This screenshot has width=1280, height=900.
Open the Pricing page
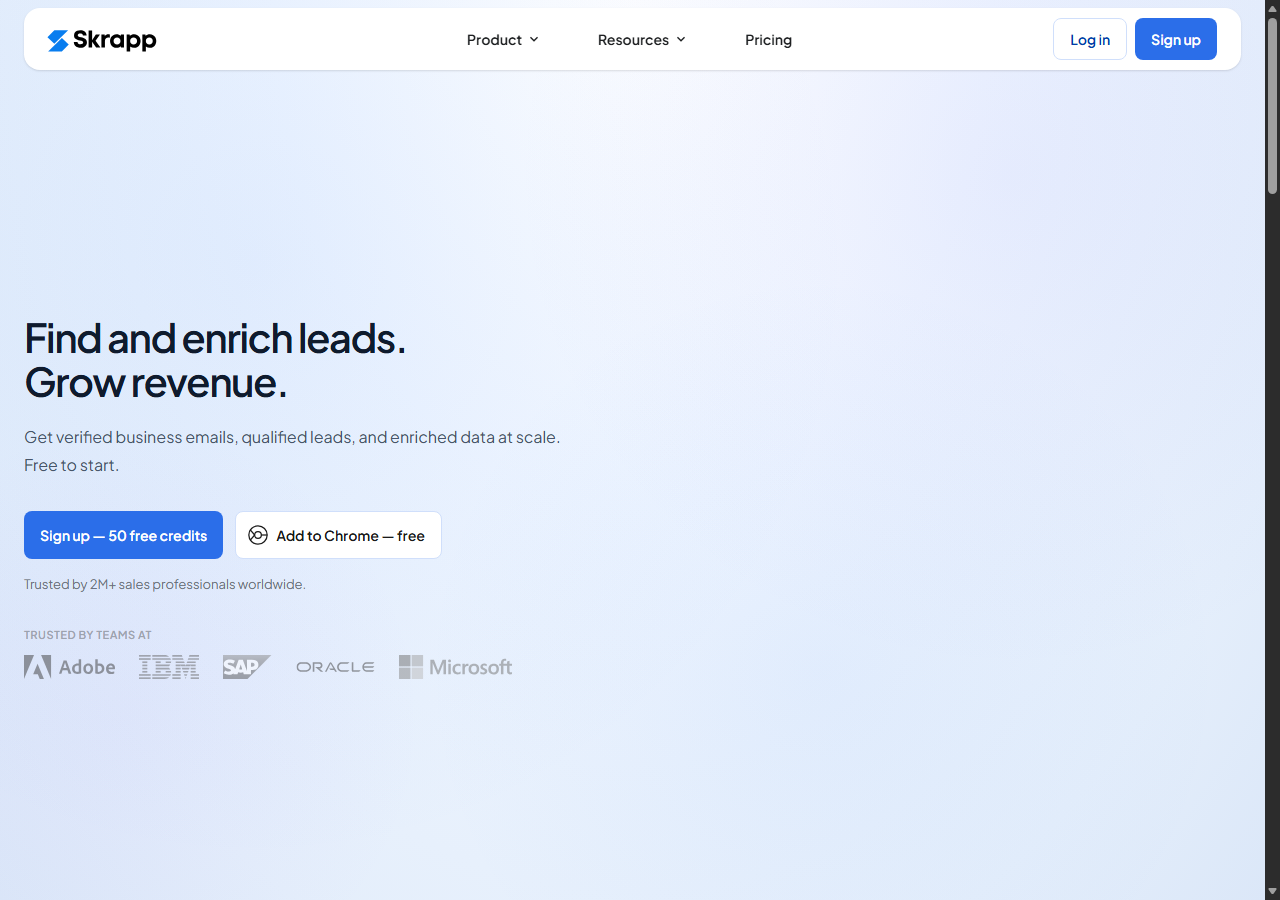coord(768,40)
